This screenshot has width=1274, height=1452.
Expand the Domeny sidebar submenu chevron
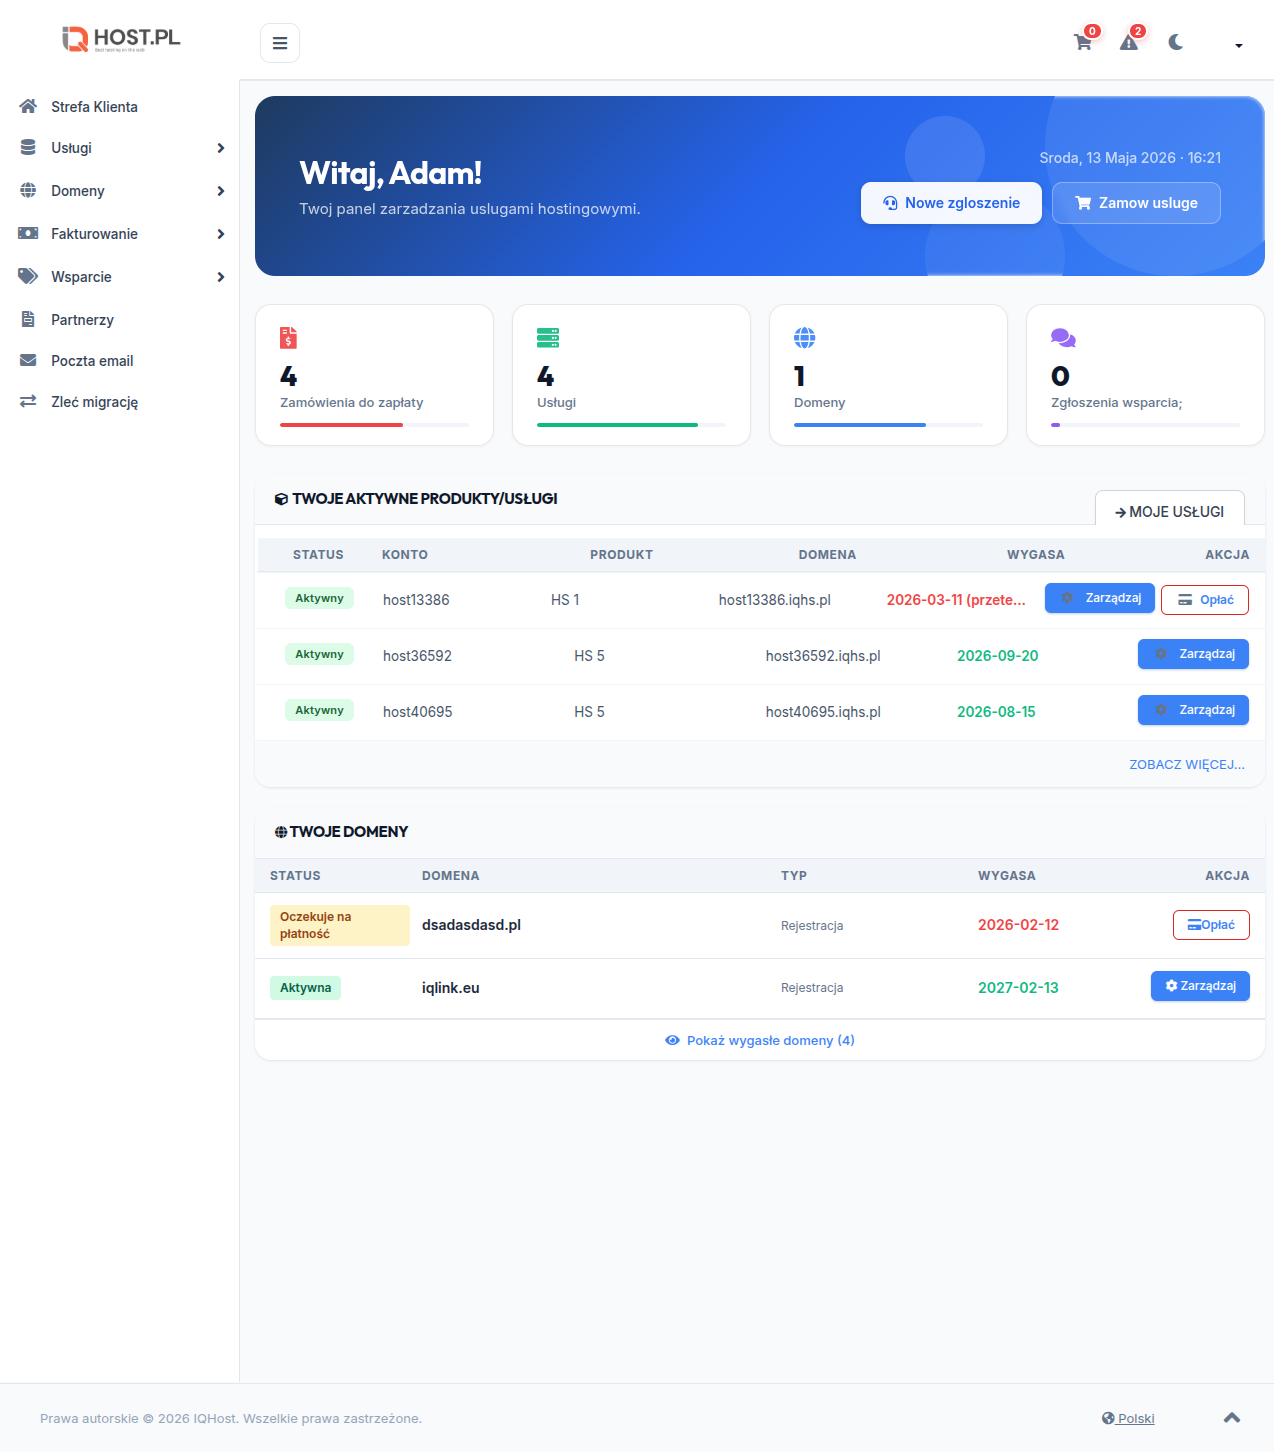coord(221,191)
